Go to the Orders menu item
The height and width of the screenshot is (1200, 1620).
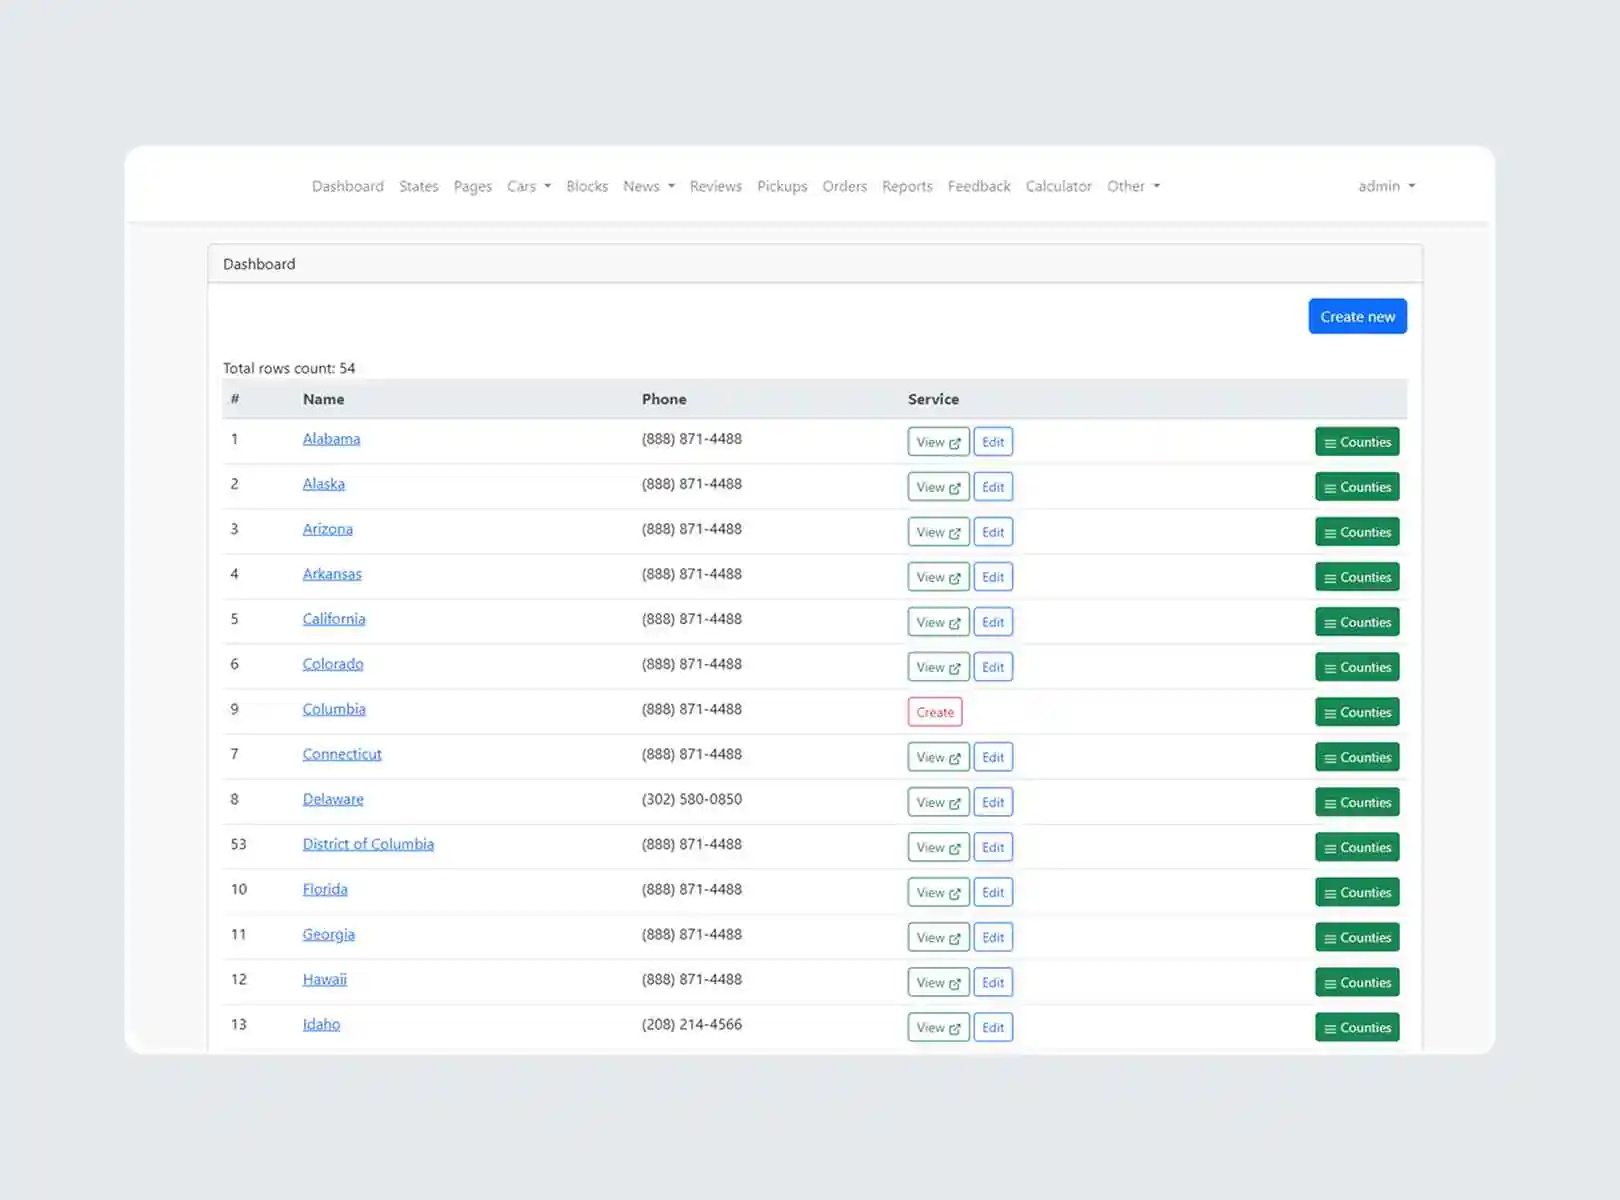click(844, 186)
